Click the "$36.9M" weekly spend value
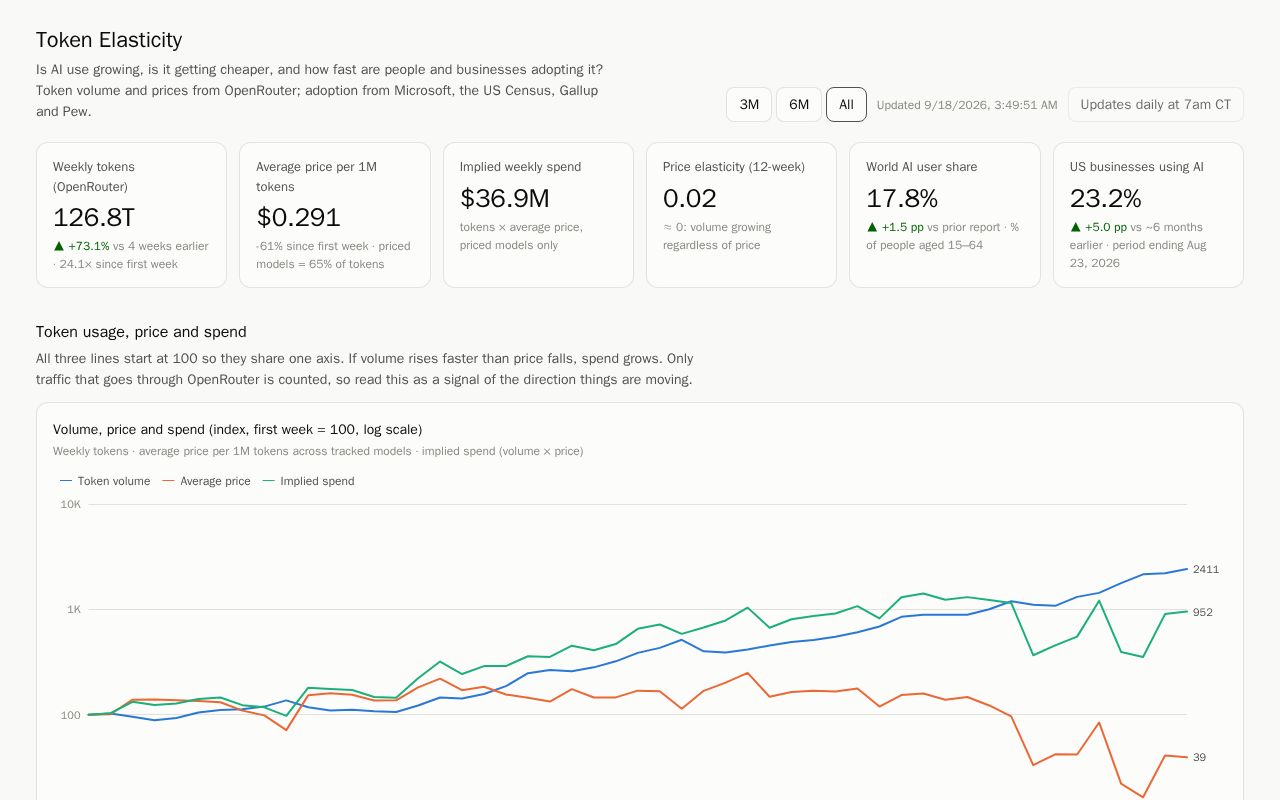1280x800 pixels. tap(505, 198)
